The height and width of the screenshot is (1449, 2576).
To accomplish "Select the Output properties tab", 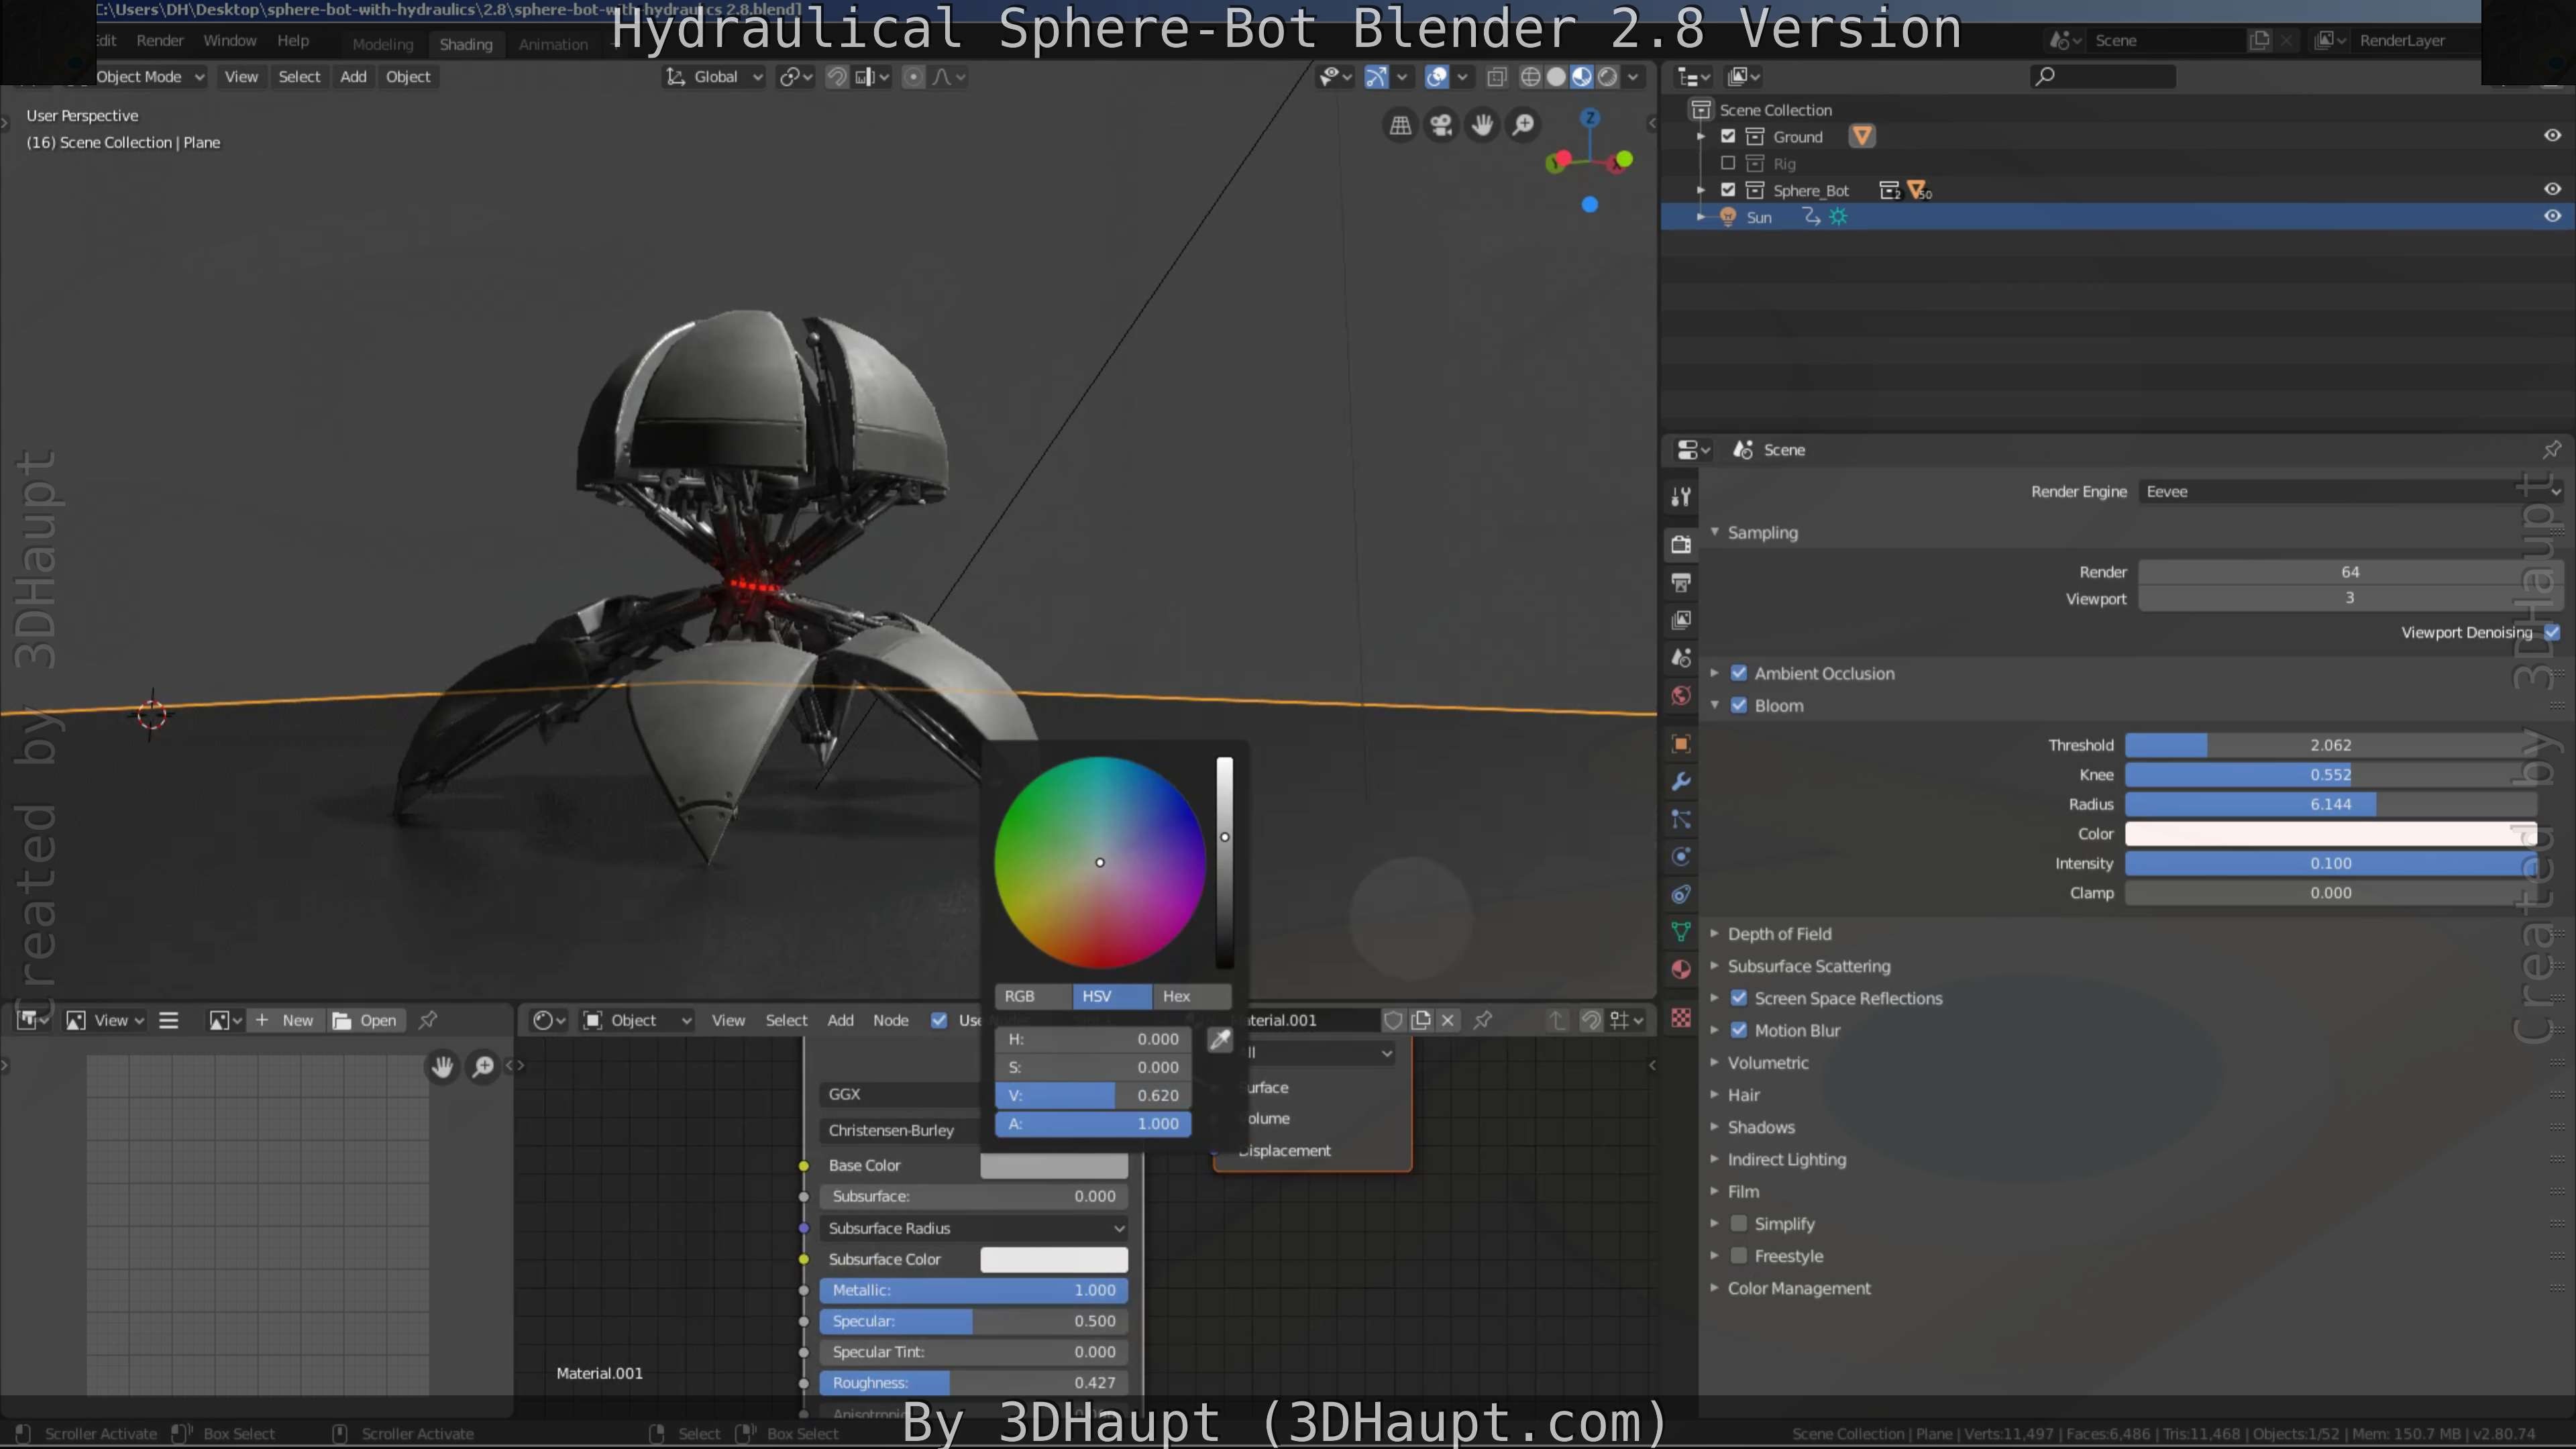I will coord(1680,582).
